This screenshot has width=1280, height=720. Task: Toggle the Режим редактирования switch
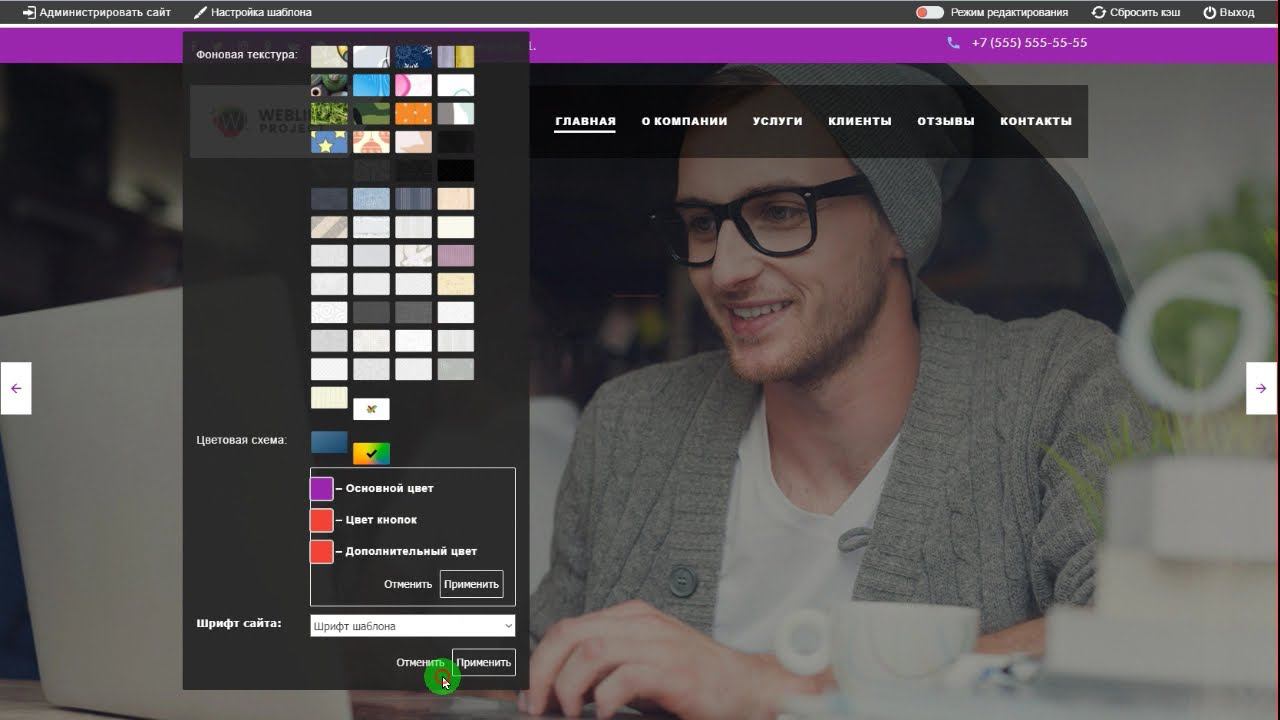point(929,12)
